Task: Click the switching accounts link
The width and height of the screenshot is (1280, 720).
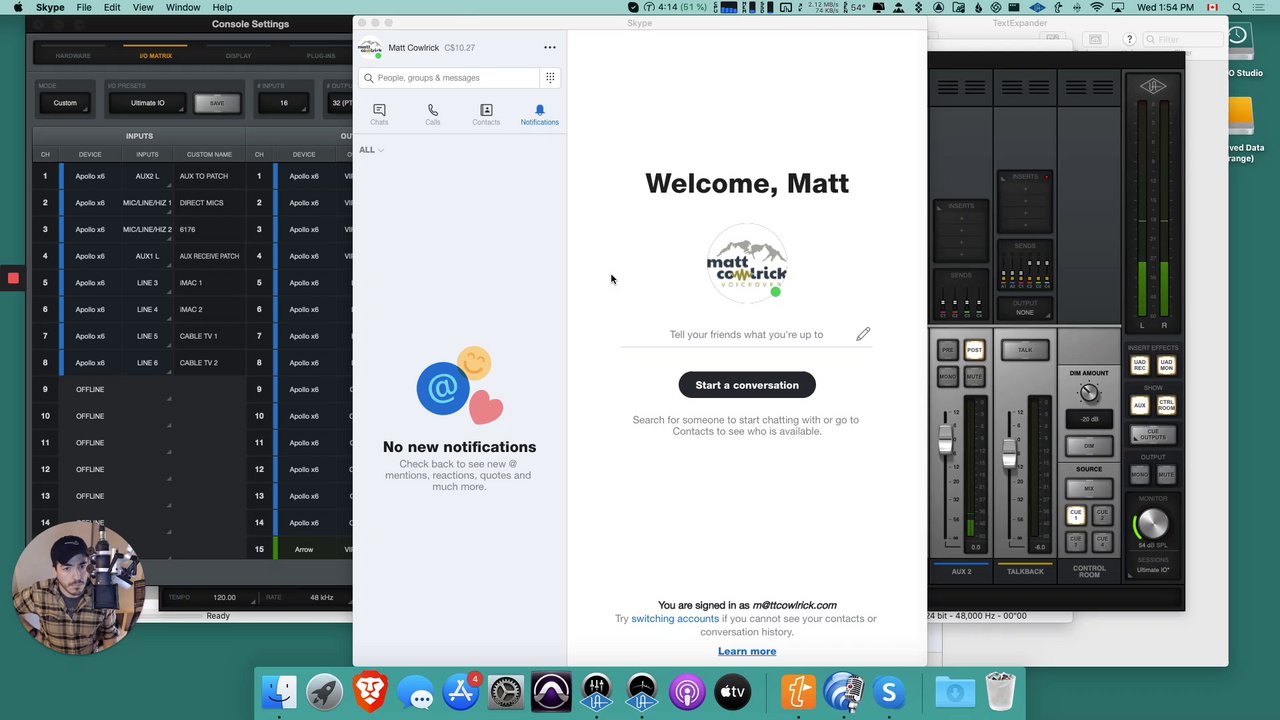Action: pos(675,619)
